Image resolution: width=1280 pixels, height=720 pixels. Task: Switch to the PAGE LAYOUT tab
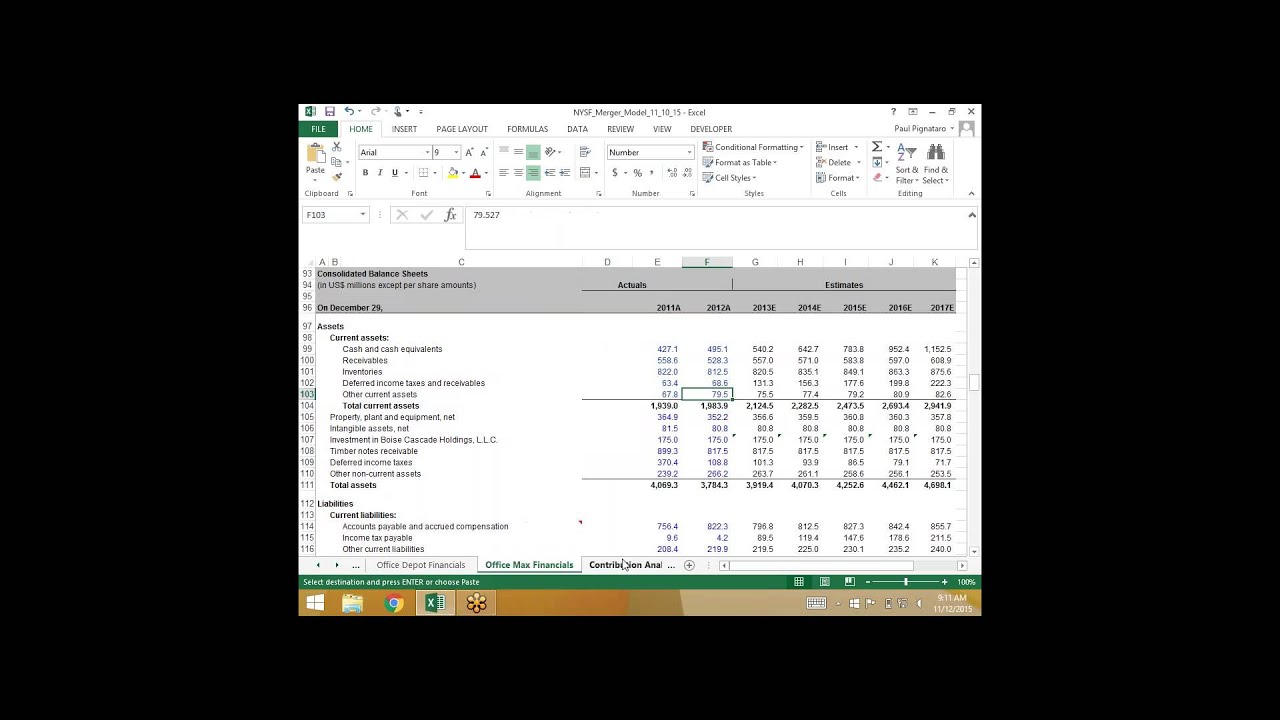[462, 129]
